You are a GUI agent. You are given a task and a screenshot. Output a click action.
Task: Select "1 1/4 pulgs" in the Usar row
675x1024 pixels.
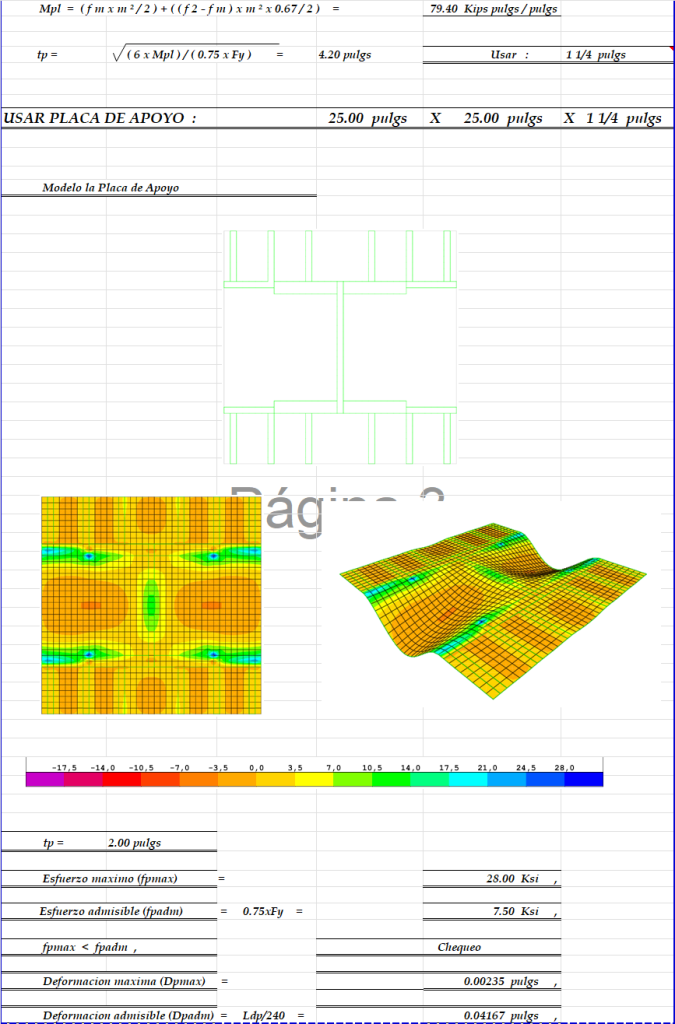coord(595,55)
